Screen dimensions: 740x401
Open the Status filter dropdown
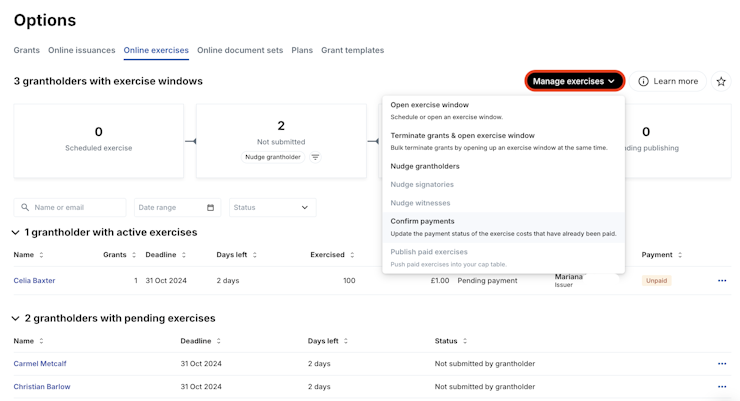(272, 208)
